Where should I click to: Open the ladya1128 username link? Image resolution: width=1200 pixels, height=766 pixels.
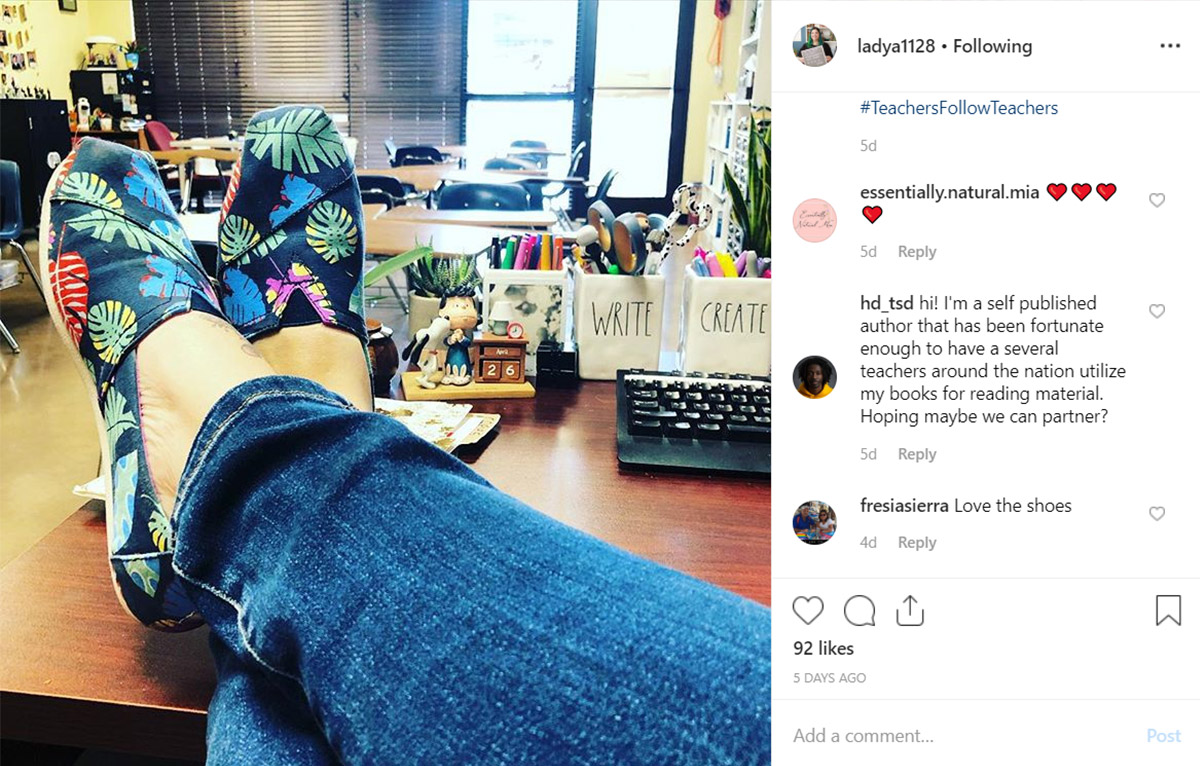coord(896,46)
